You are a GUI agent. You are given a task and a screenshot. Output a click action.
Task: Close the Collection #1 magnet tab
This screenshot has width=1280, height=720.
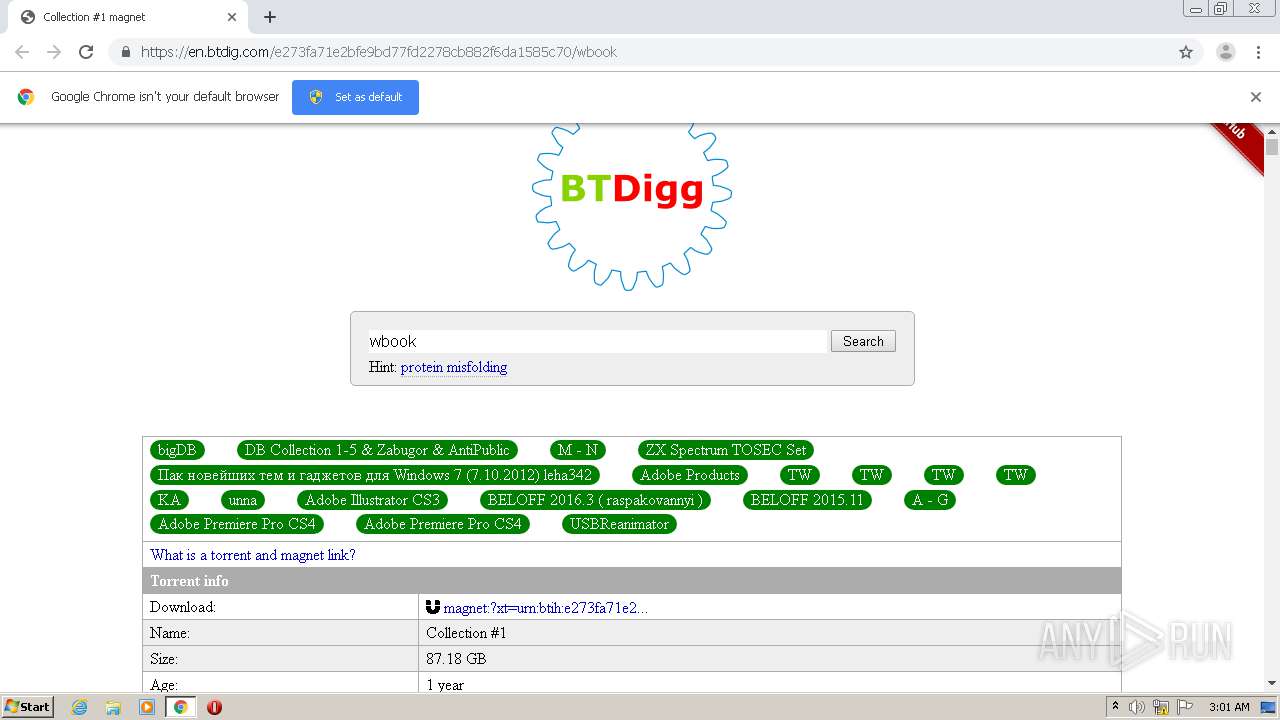232,17
